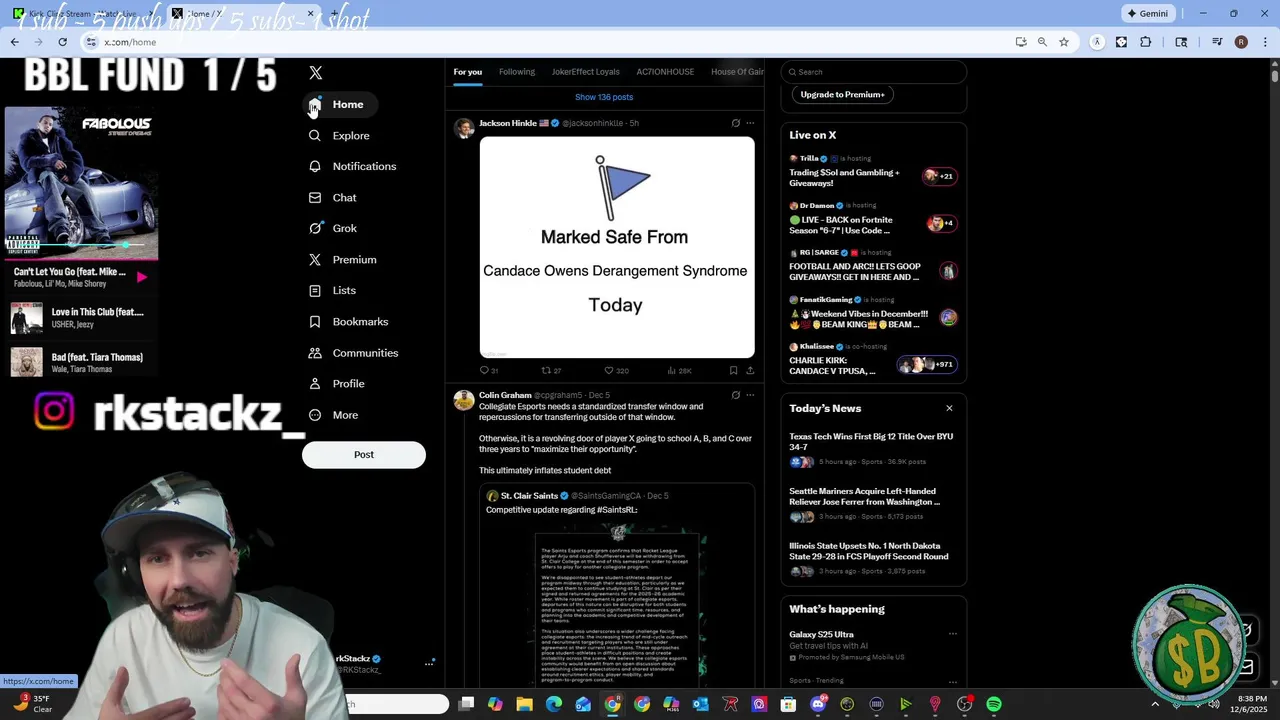
Task: Join Dr Damon's Fortnite live stream
Action: (x=873, y=219)
